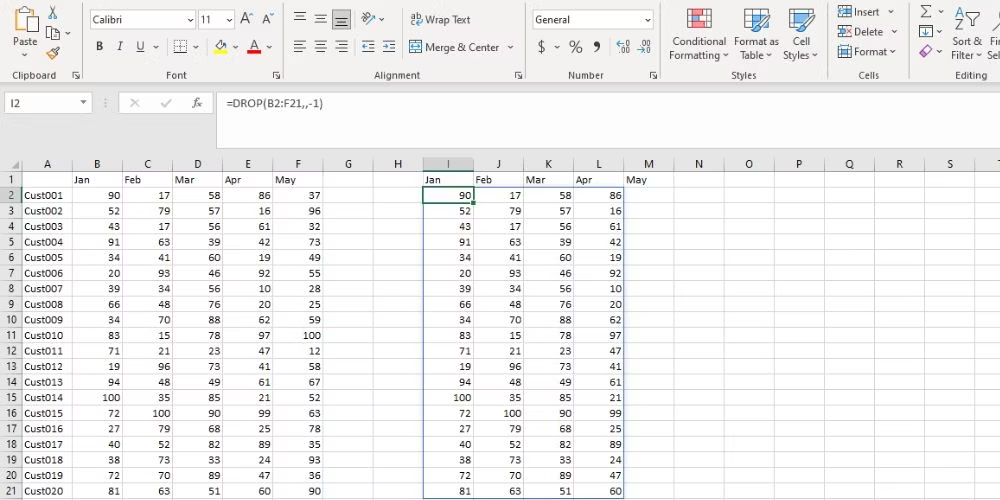Viewport: 1000px width, 500px height.
Task: Open the Font group dialog launcher
Action: click(276, 75)
